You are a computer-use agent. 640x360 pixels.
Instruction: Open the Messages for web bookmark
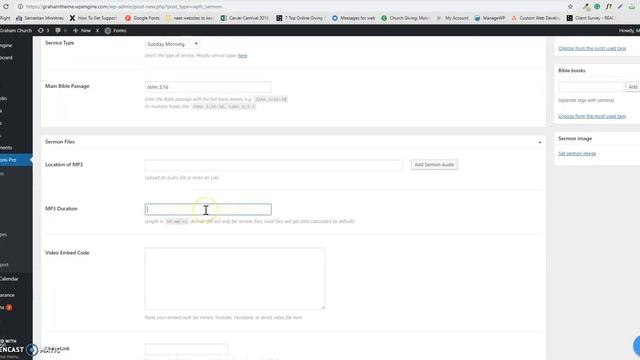click(x=354, y=18)
